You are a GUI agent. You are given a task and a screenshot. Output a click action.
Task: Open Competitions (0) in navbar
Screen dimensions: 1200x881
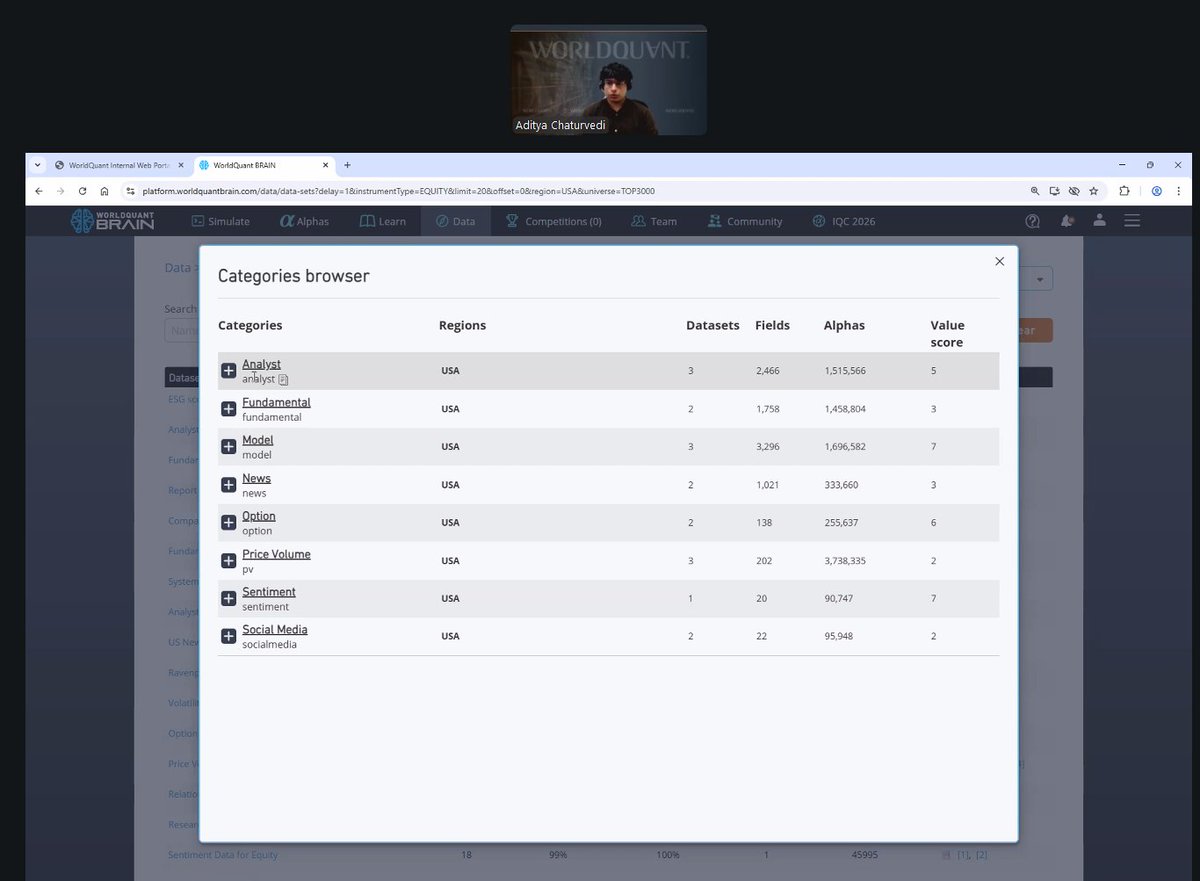pyautogui.click(x=554, y=221)
